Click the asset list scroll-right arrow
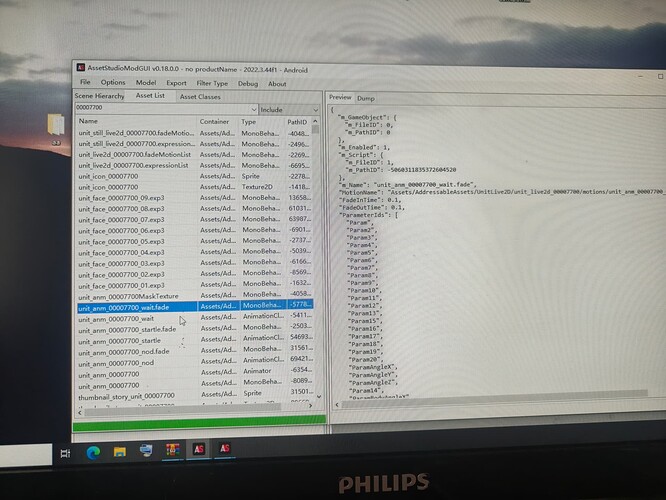Image resolution: width=666 pixels, height=500 pixels. coord(310,406)
